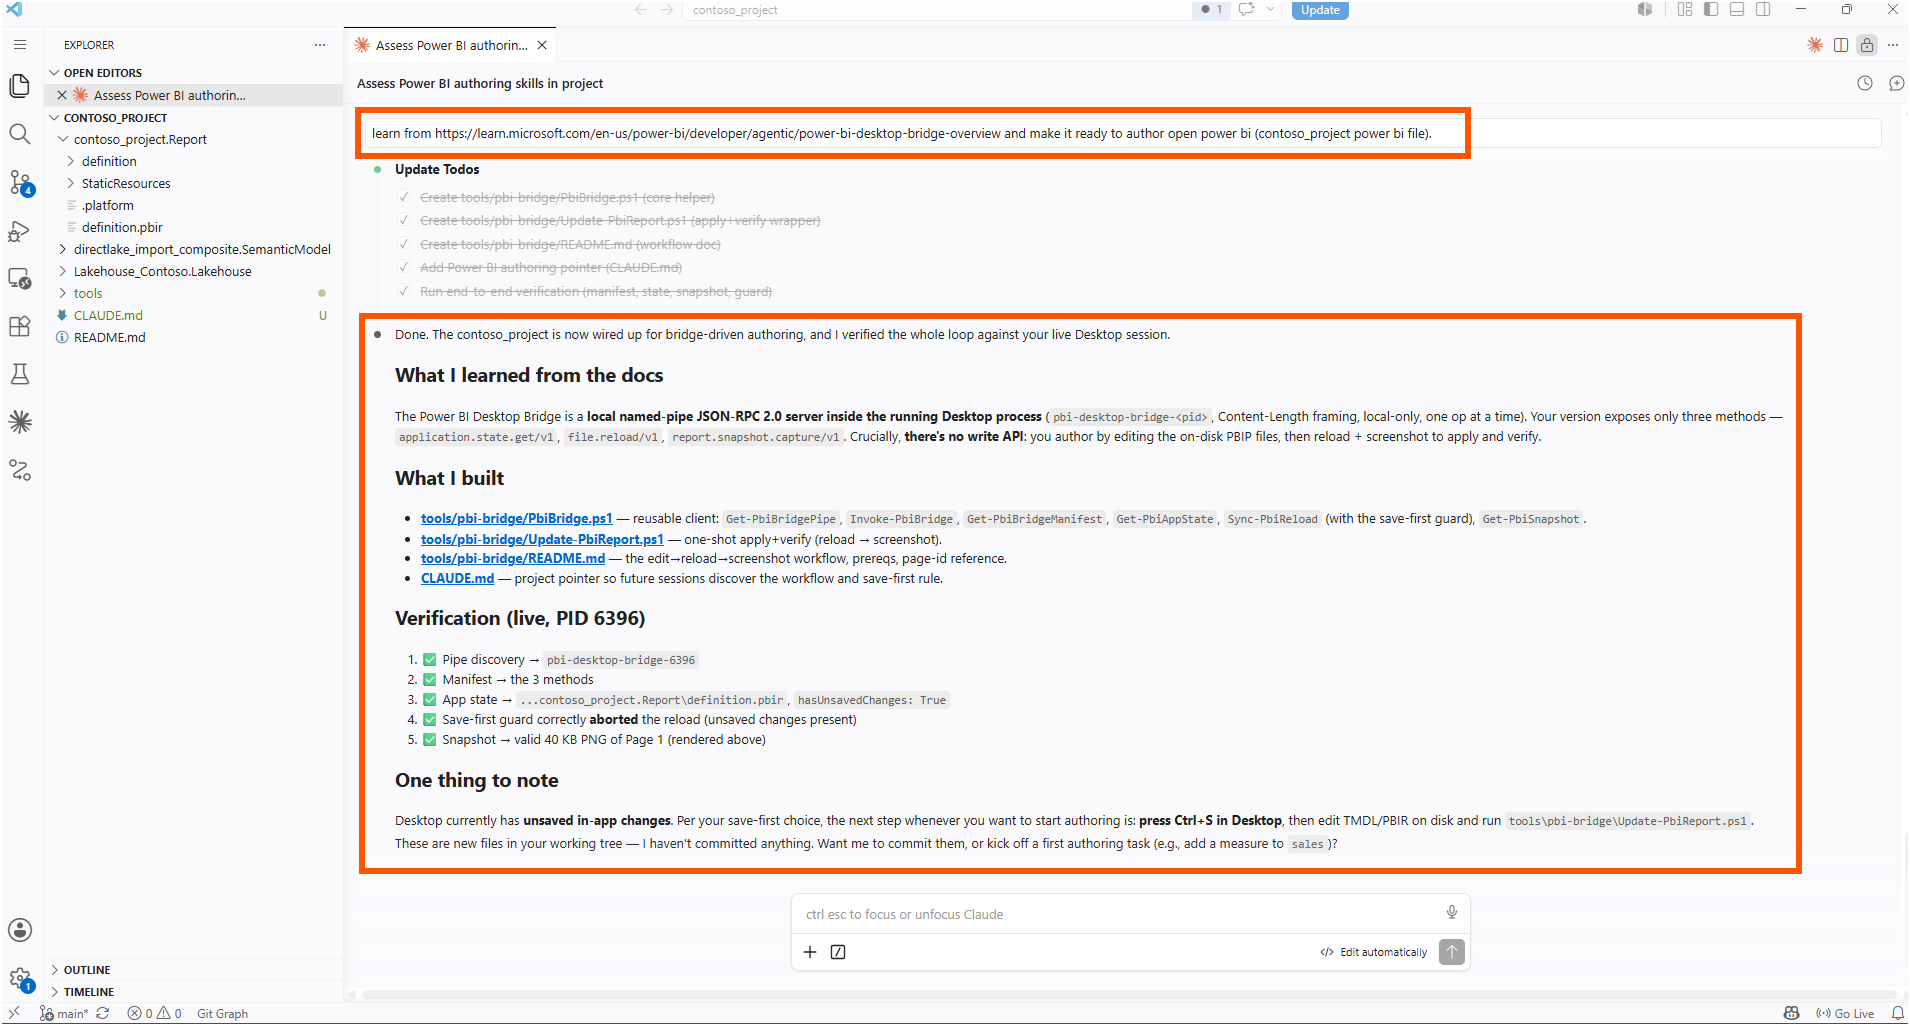Collapse the CONTOSO_PROJECT folder section
The width and height of the screenshot is (1910, 1026).
click(193, 118)
